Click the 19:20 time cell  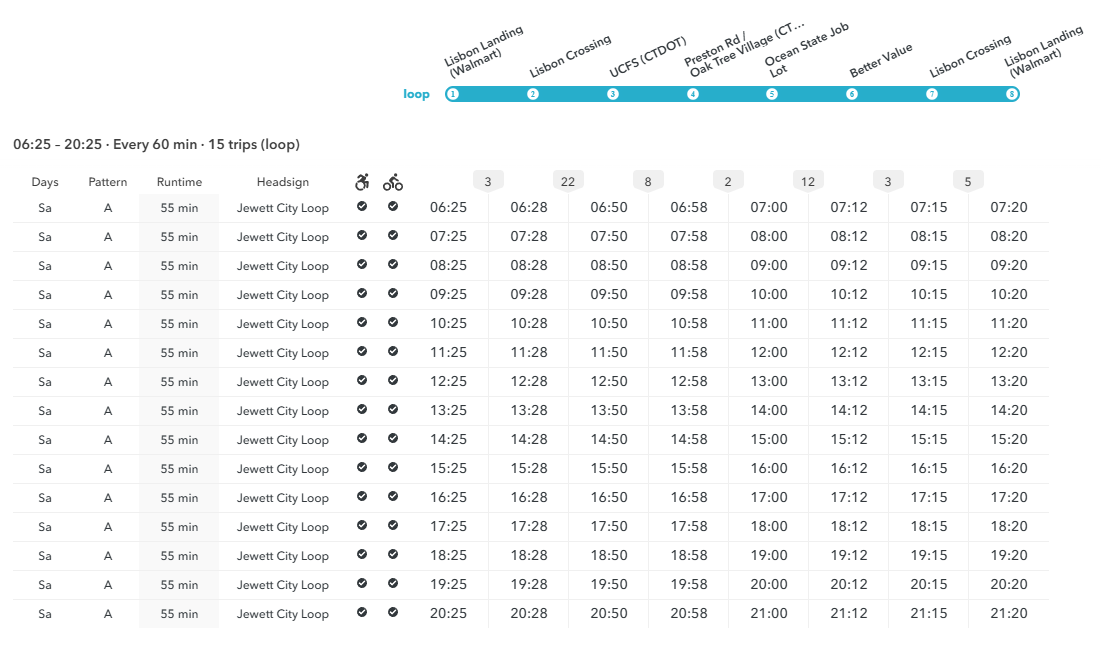(1009, 555)
